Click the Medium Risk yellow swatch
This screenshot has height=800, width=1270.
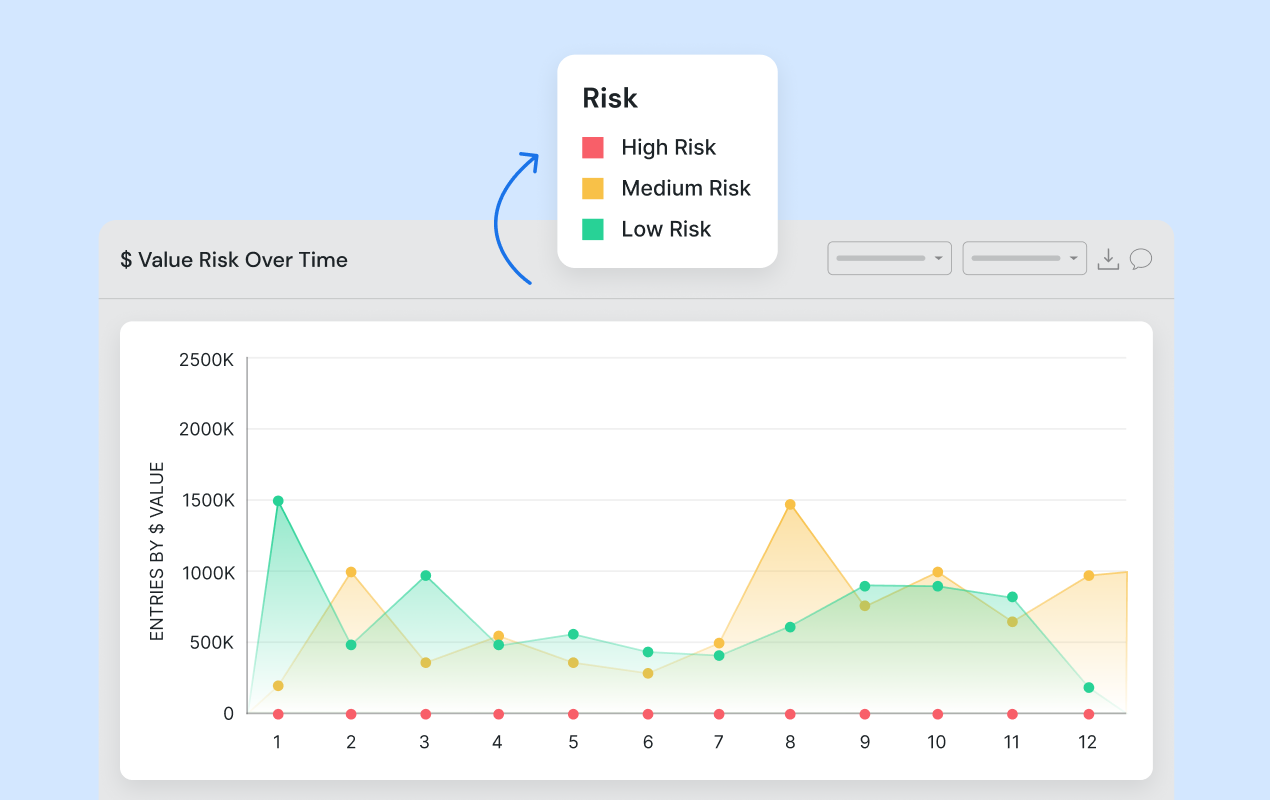pos(593,188)
